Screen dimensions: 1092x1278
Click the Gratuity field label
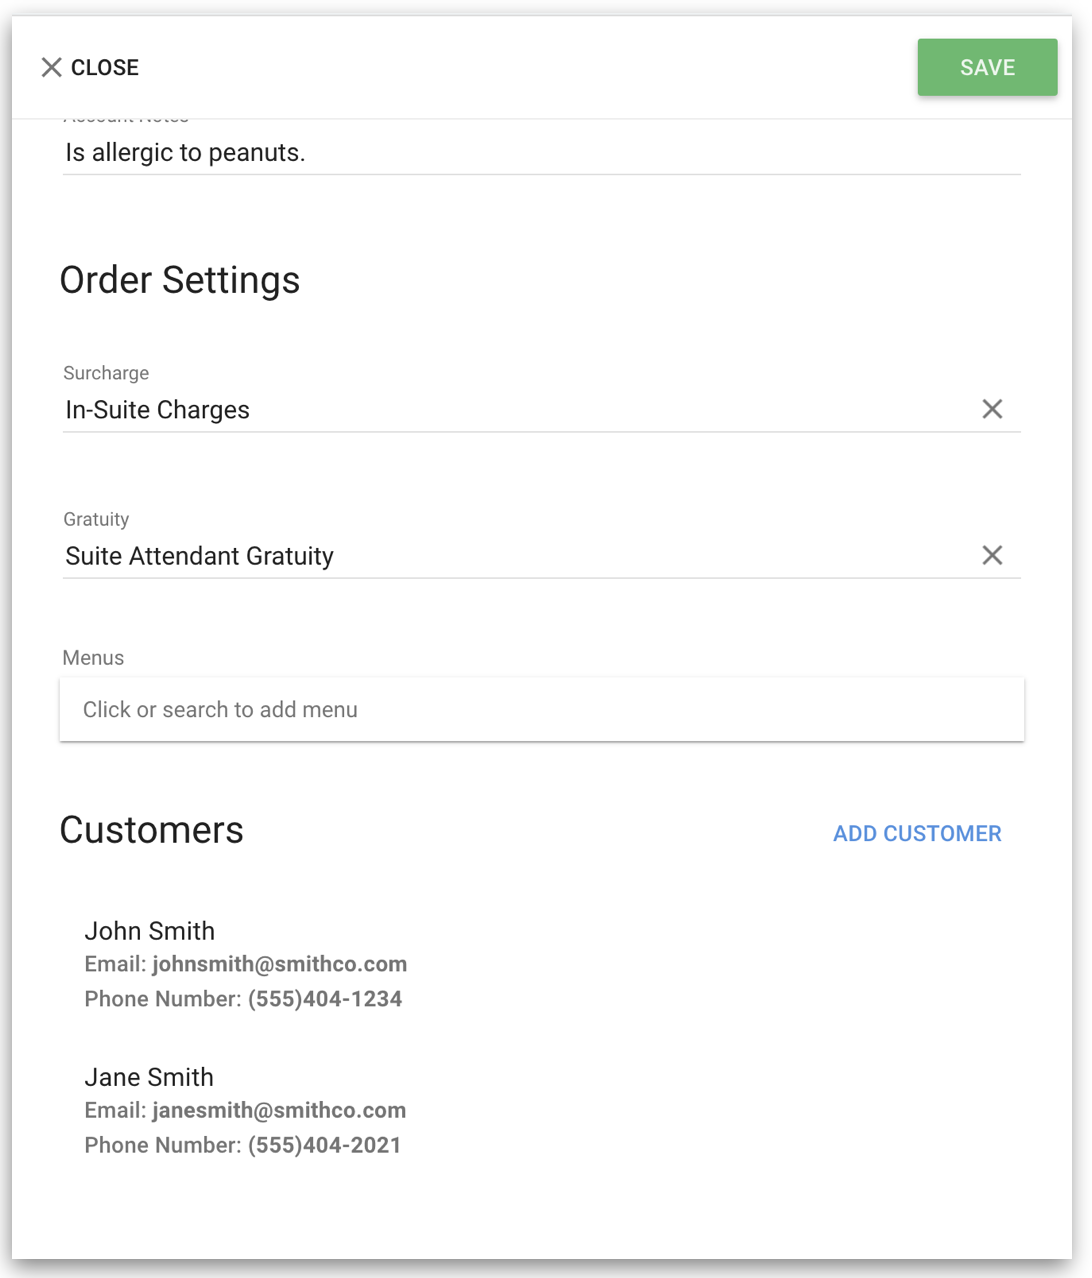click(x=96, y=519)
